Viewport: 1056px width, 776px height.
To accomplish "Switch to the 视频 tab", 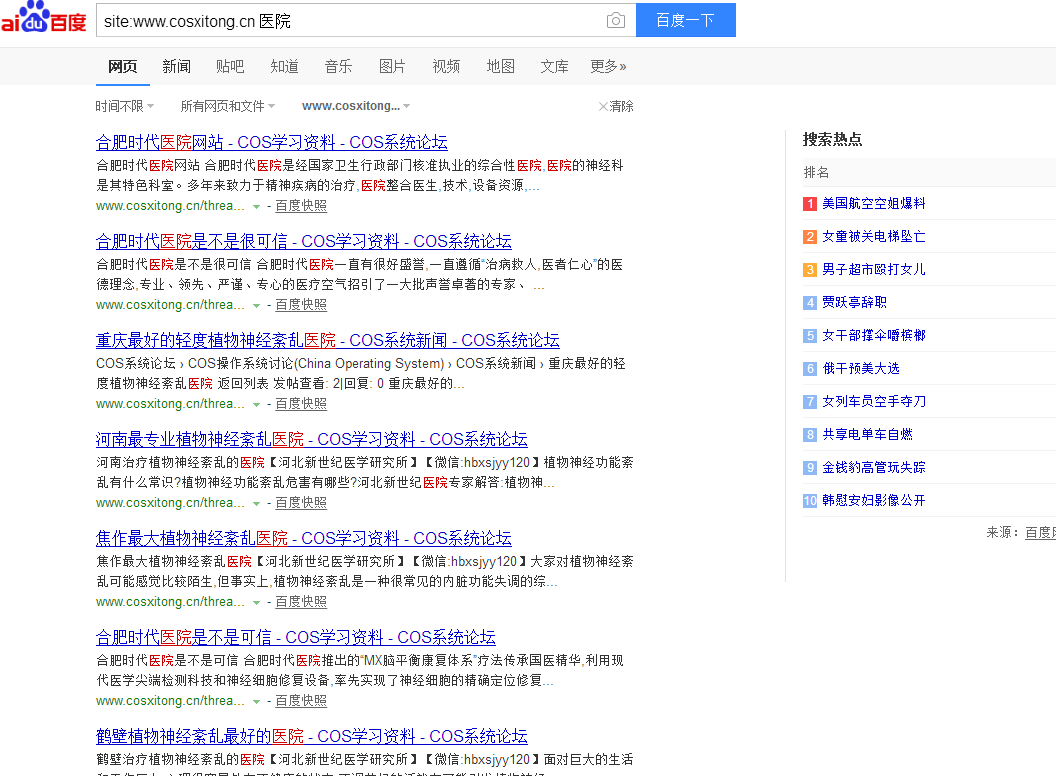I will (x=446, y=66).
